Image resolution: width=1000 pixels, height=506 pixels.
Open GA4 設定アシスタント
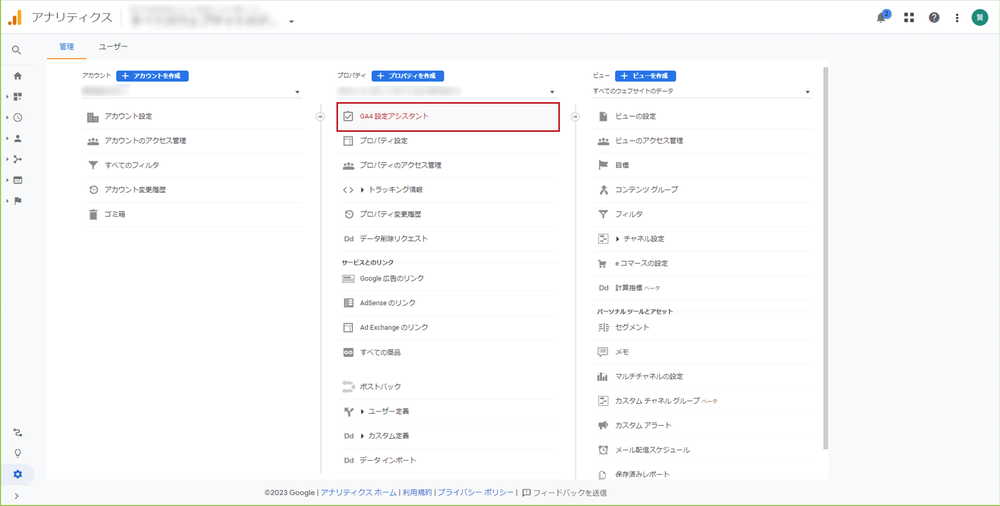[448, 117]
